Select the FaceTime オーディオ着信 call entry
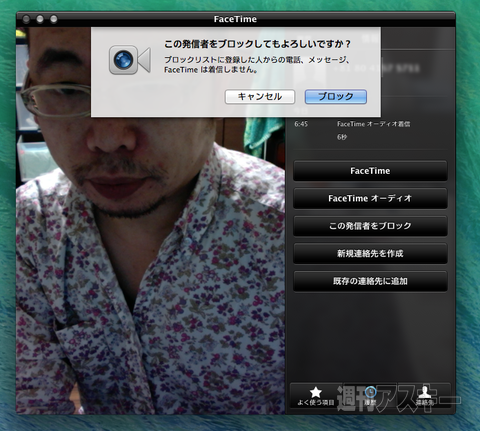This screenshot has height=431, width=480. [x=373, y=124]
